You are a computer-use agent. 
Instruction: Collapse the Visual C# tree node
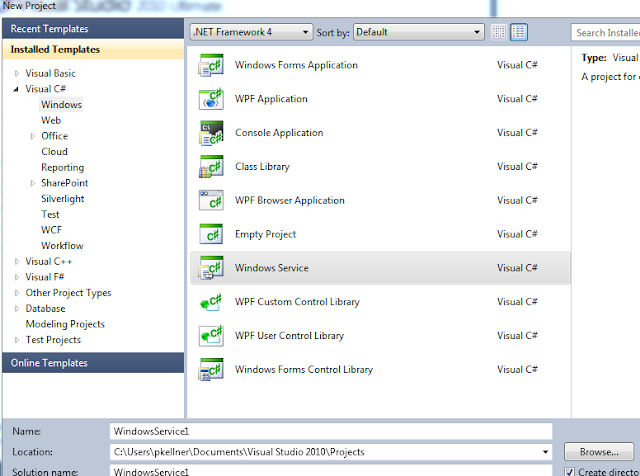[x=16, y=89]
